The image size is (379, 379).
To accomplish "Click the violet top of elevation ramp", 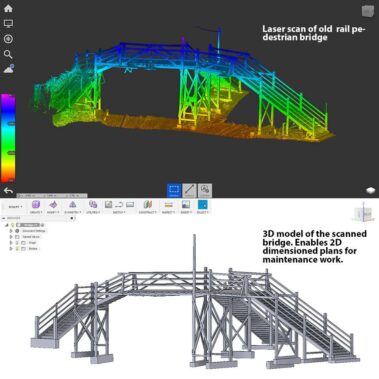I will tap(8, 98).
